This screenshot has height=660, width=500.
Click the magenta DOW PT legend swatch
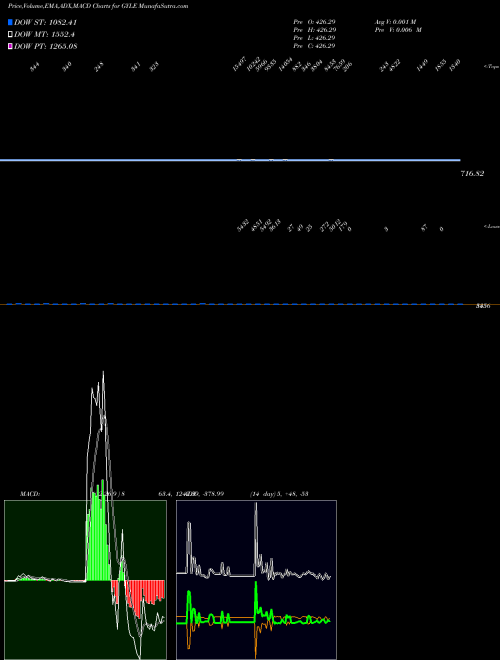(x=10, y=46)
